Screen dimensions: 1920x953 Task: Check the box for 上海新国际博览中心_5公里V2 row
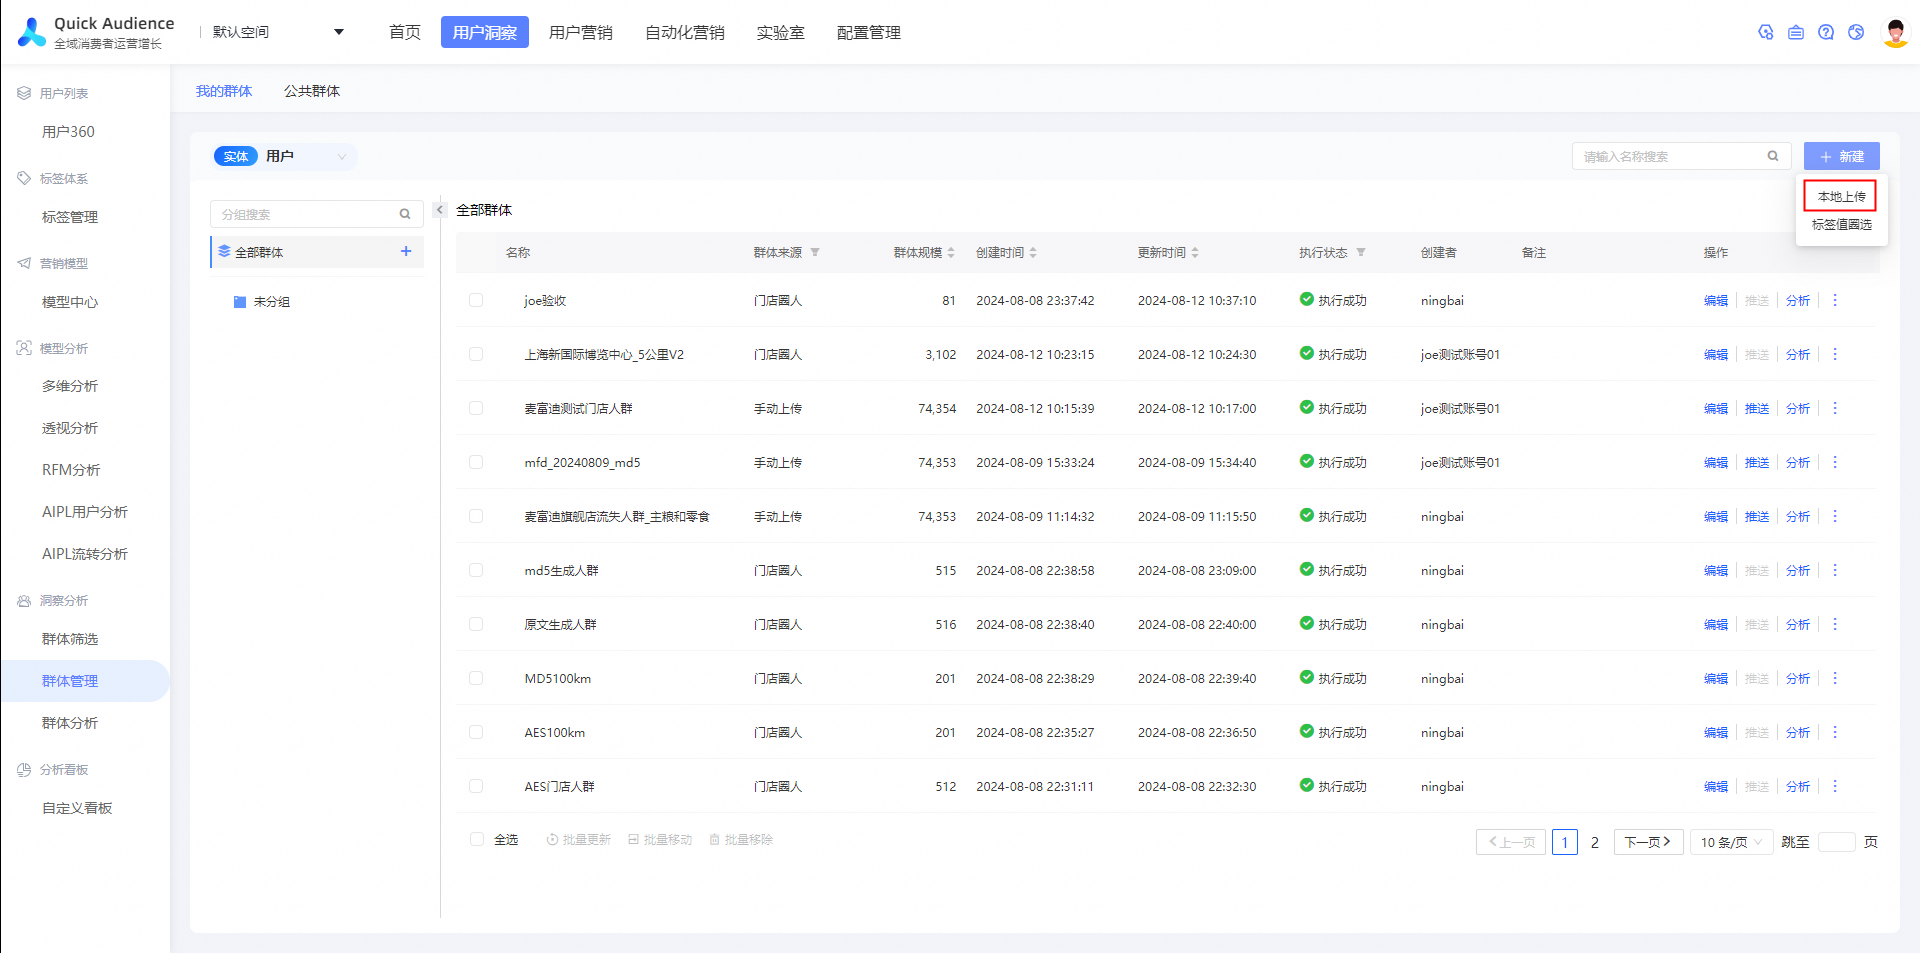pos(476,354)
